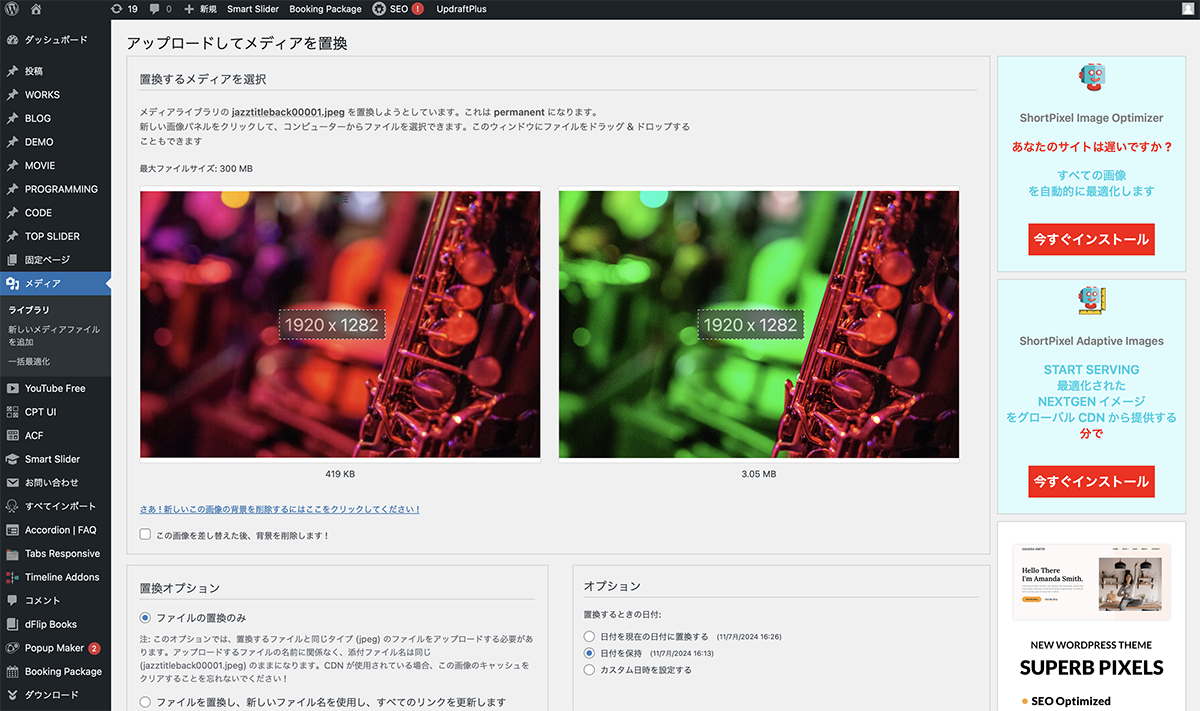1200x711 pixels.
Task: Click the ShortPixel Image Optimizer install button
Action: [x=1091, y=240]
